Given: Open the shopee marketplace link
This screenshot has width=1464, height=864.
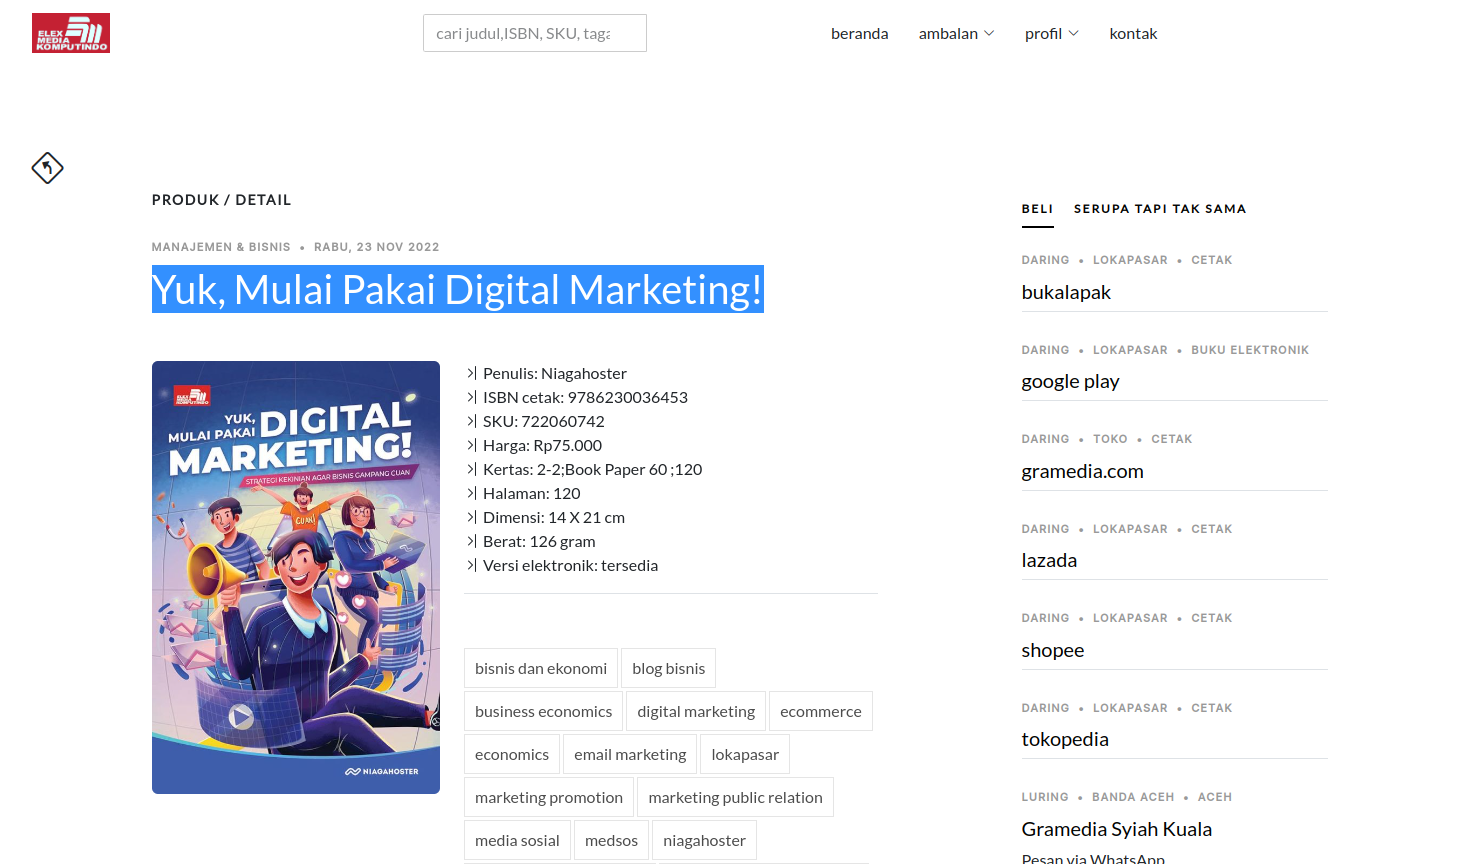Looking at the screenshot, I should (1052, 650).
